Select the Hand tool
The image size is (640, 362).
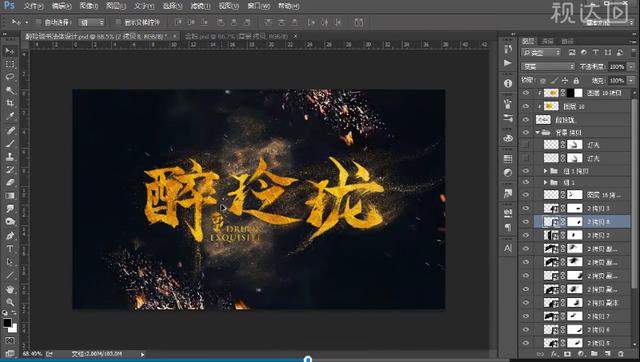tap(10, 289)
